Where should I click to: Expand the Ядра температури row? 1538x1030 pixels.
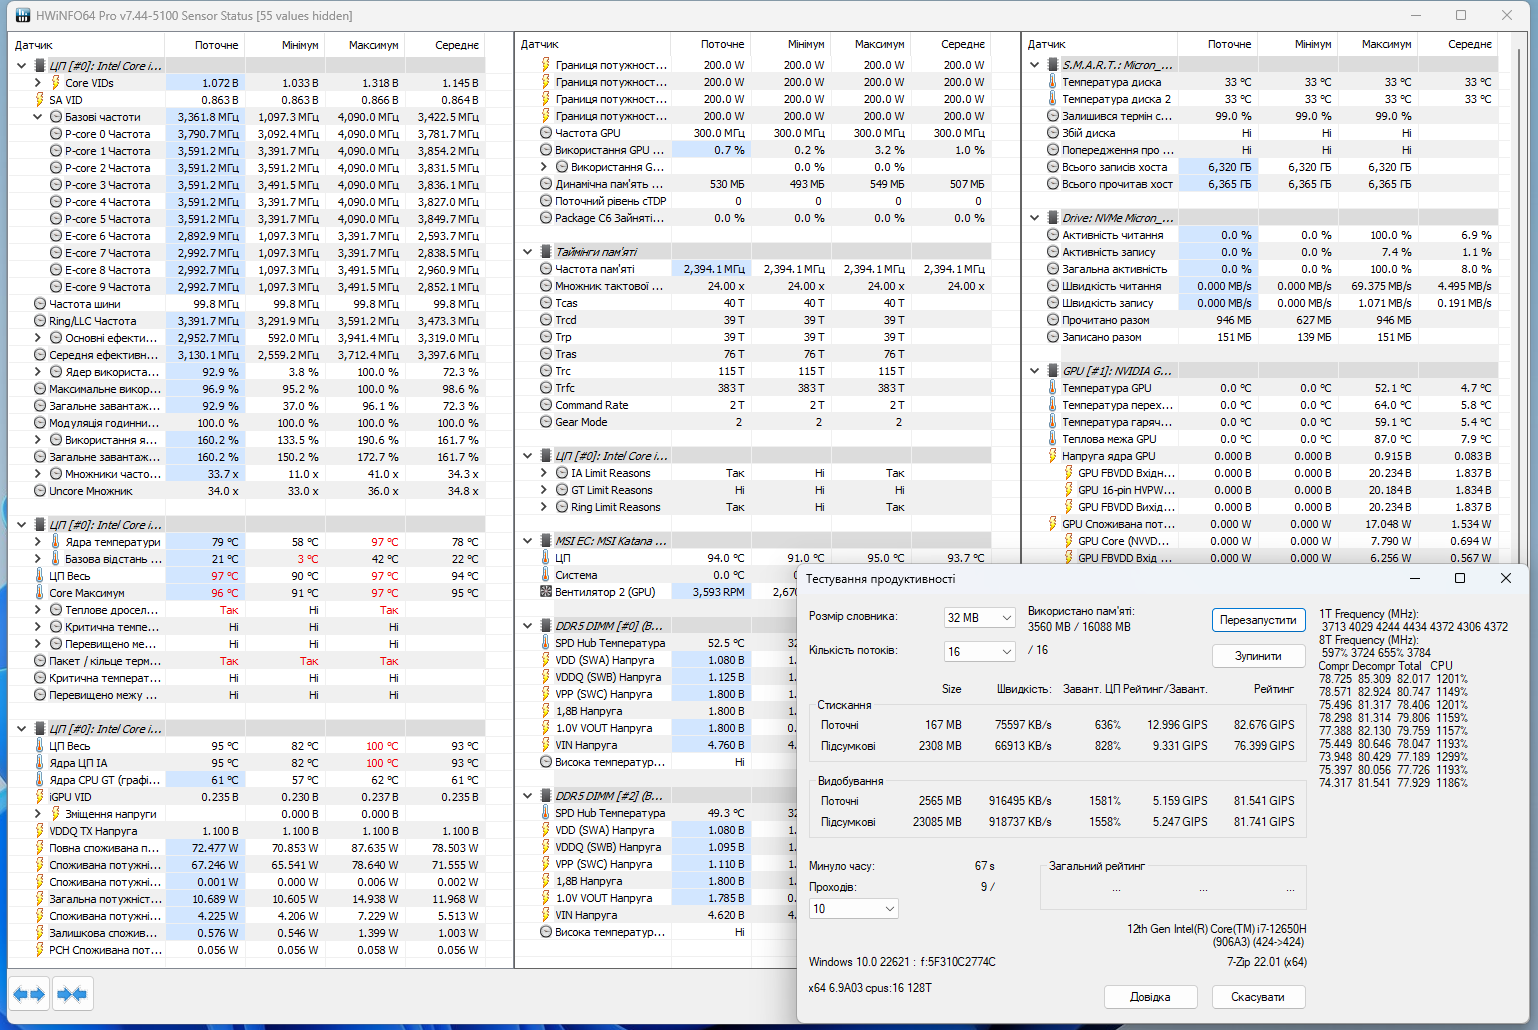[37, 542]
